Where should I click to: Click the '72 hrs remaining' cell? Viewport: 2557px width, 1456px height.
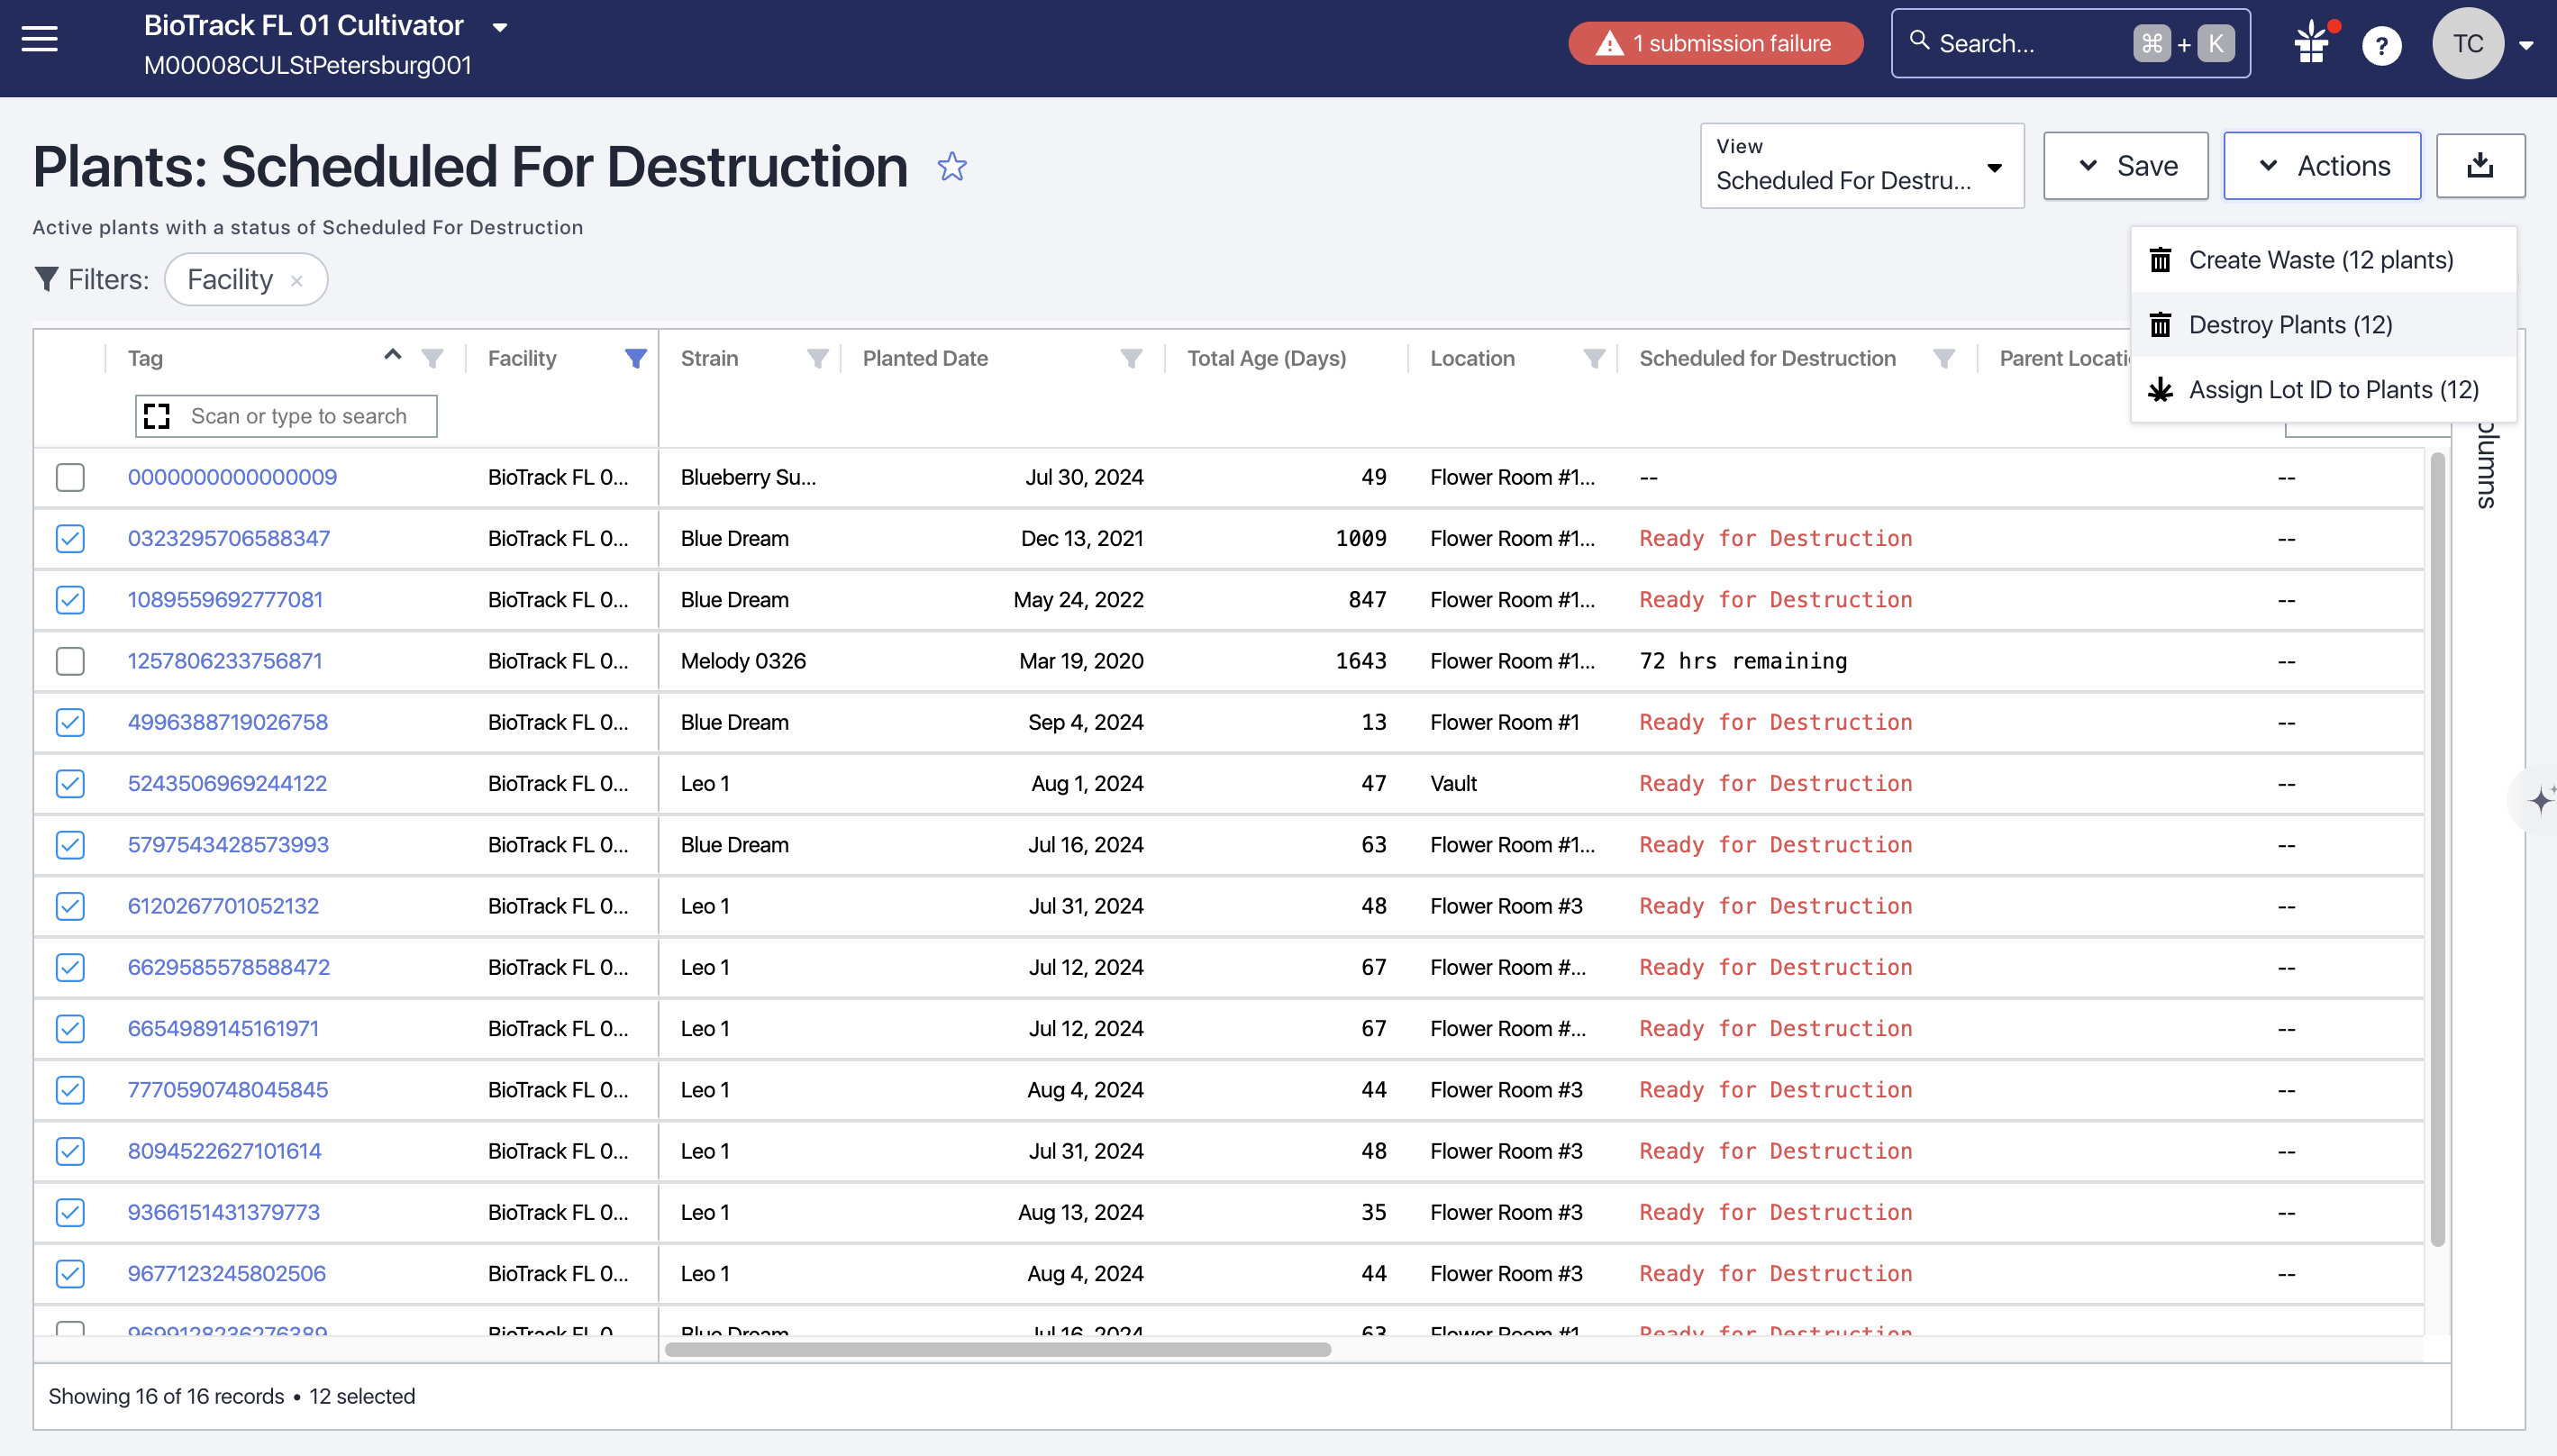tap(1743, 661)
